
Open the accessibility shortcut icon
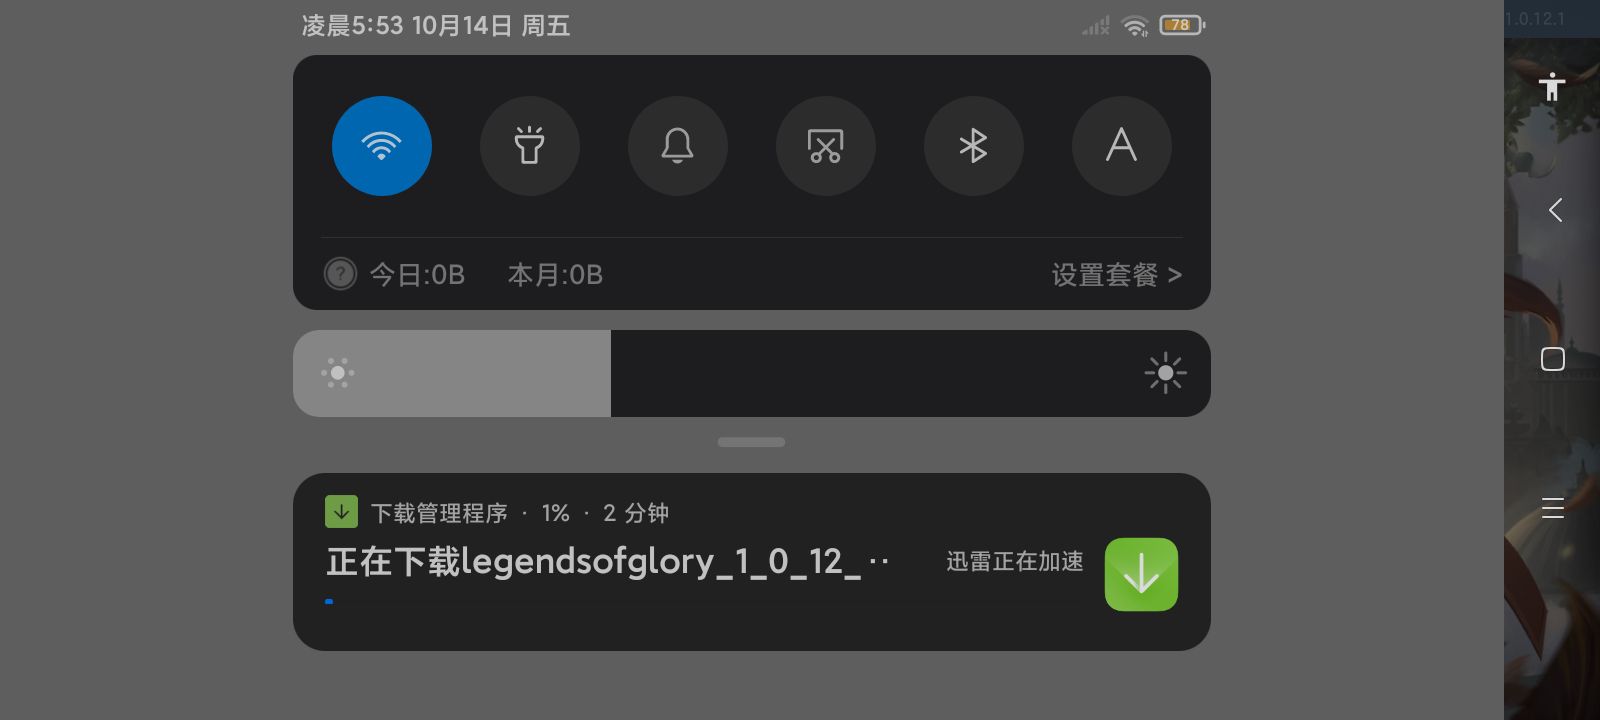(1552, 87)
